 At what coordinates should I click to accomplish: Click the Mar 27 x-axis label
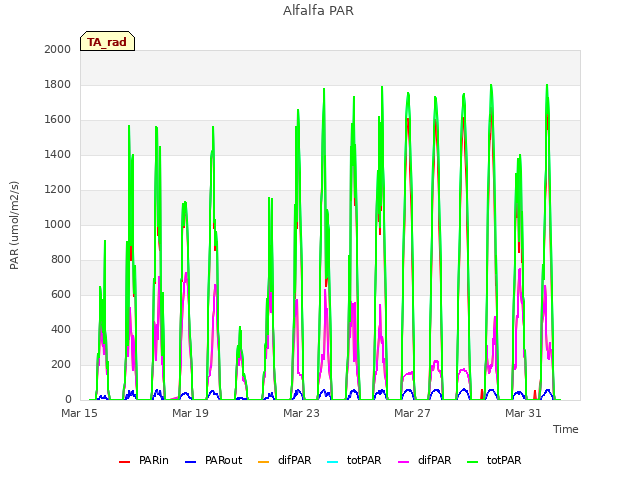coord(413,413)
